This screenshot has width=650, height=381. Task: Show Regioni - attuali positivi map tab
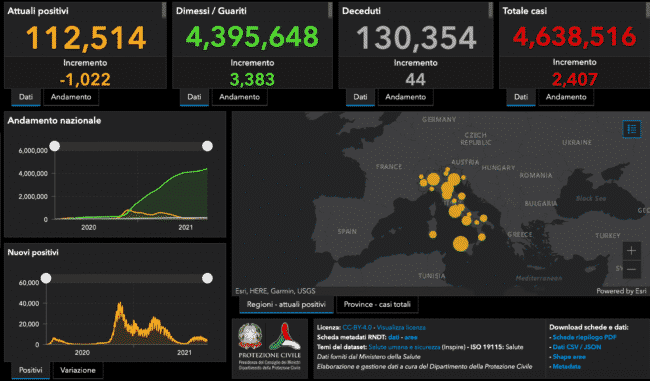pyautogui.click(x=286, y=304)
